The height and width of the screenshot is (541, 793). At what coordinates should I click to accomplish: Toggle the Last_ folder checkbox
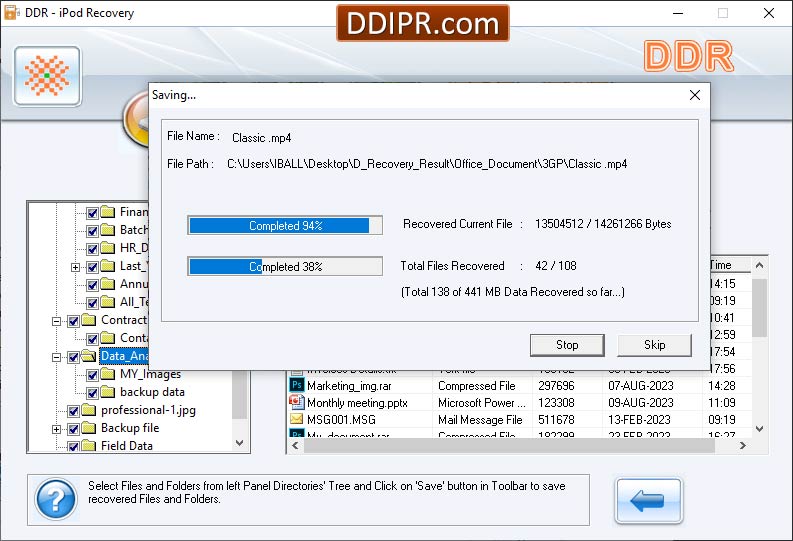click(x=92, y=267)
